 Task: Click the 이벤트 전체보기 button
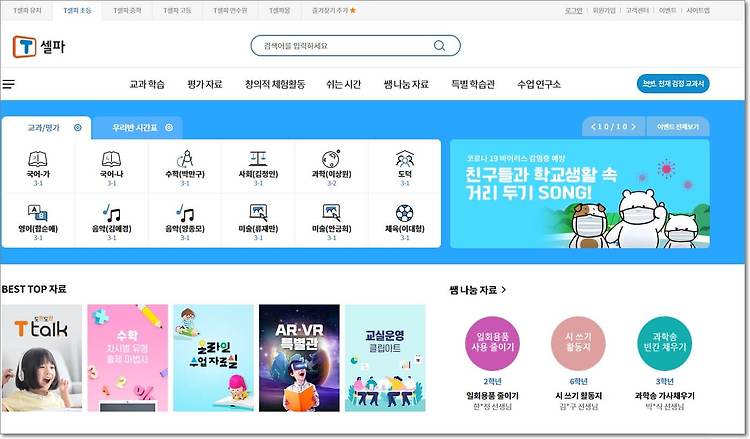point(678,127)
